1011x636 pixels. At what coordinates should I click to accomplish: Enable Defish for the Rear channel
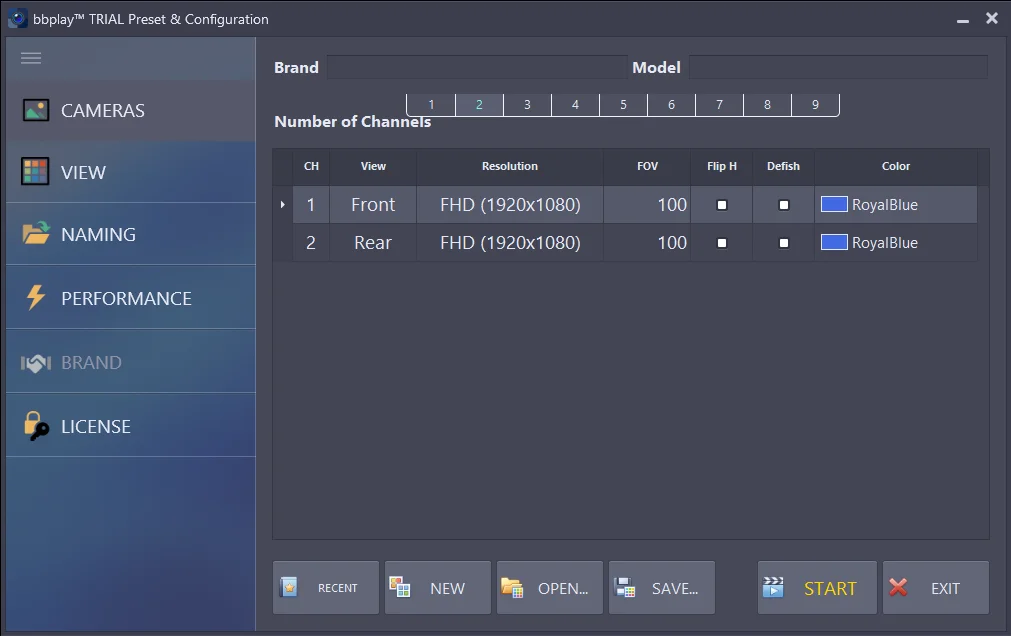click(x=784, y=243)
